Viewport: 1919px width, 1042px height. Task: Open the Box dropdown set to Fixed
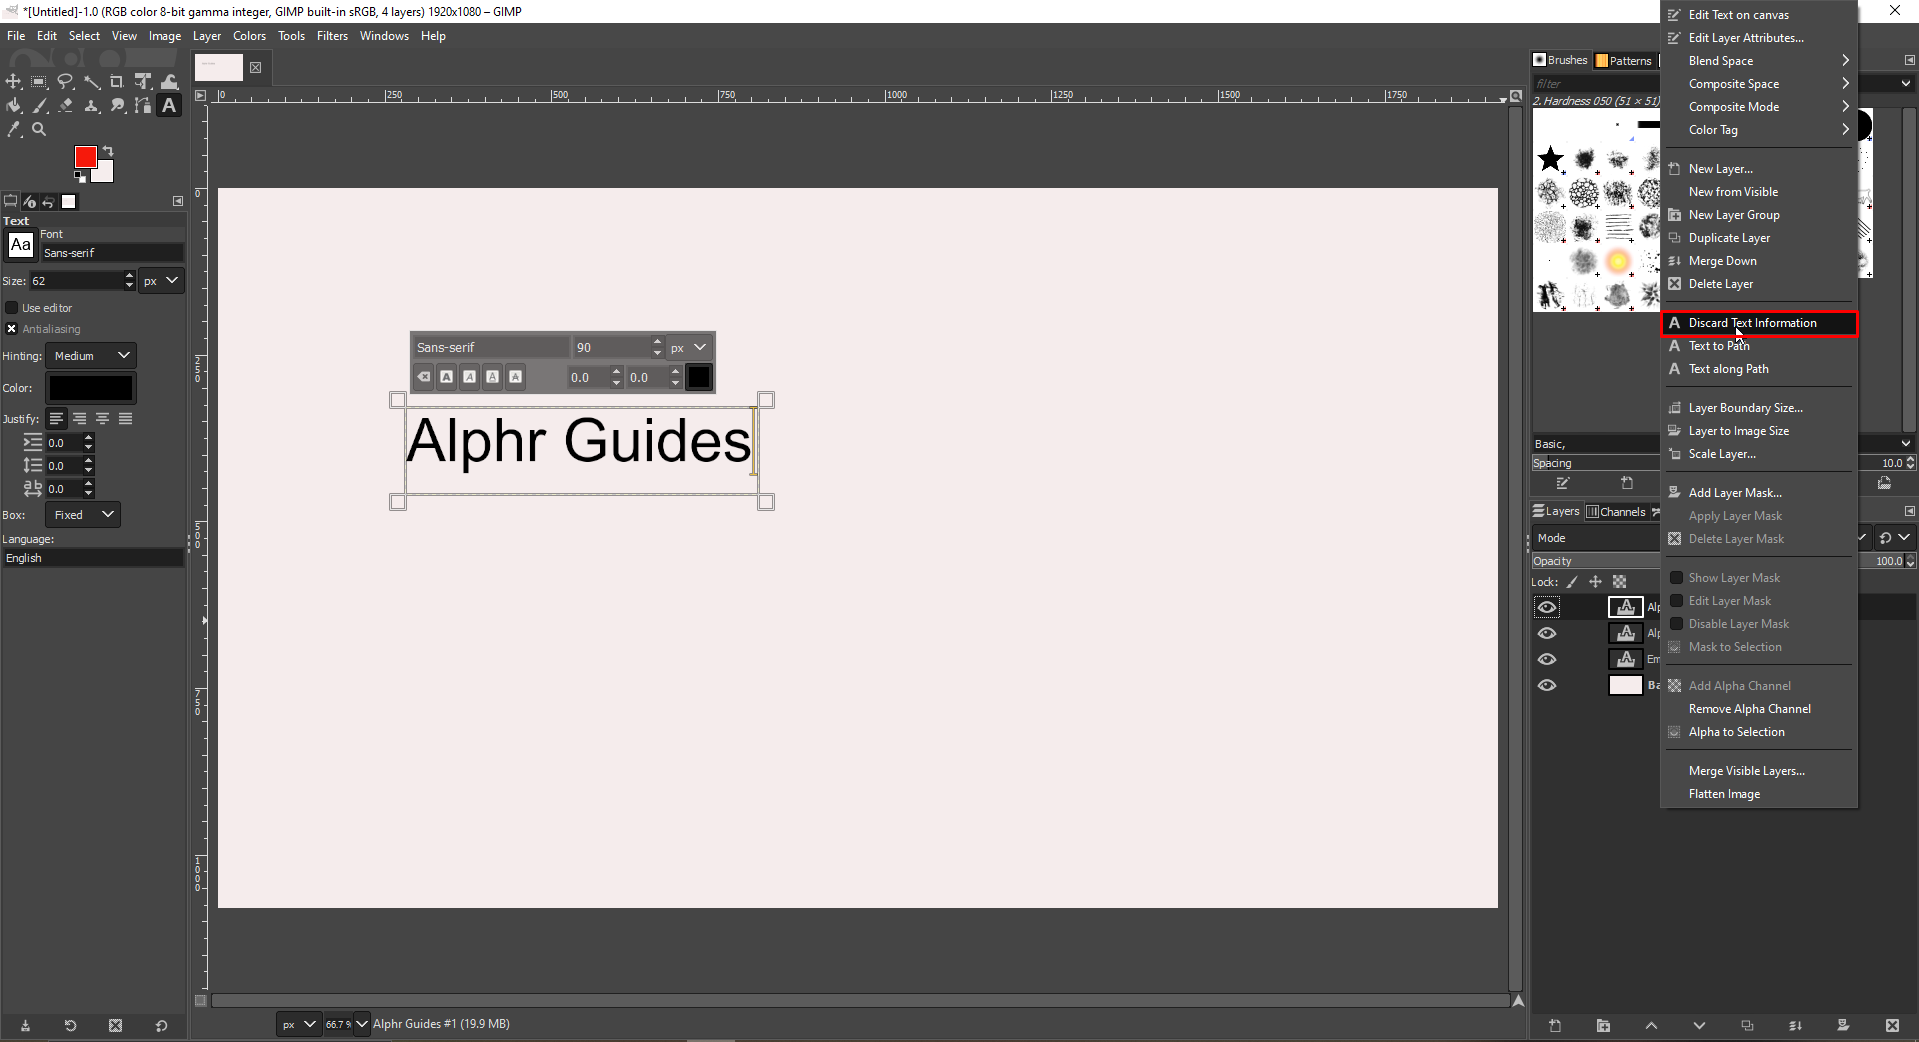tap(83, 515)
